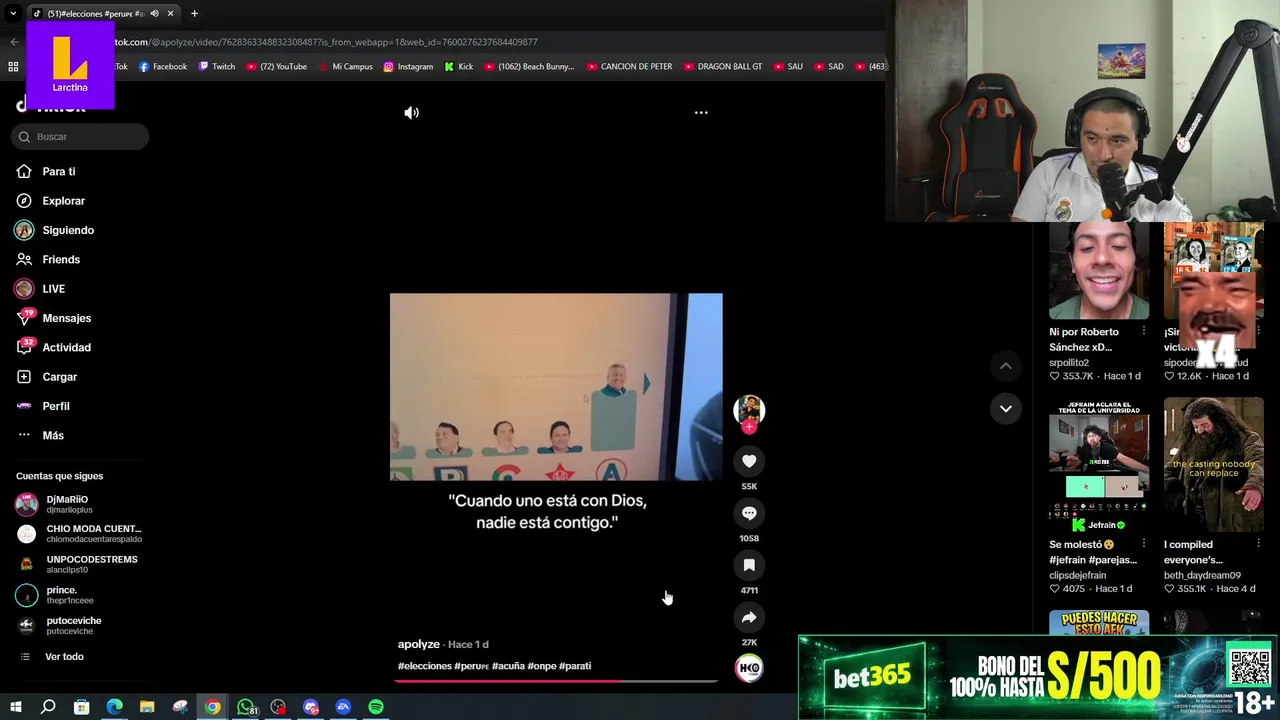Open the Para ti feed
Image resolution: width=1280 pixels, height=720 pixels.
point(59,172)
